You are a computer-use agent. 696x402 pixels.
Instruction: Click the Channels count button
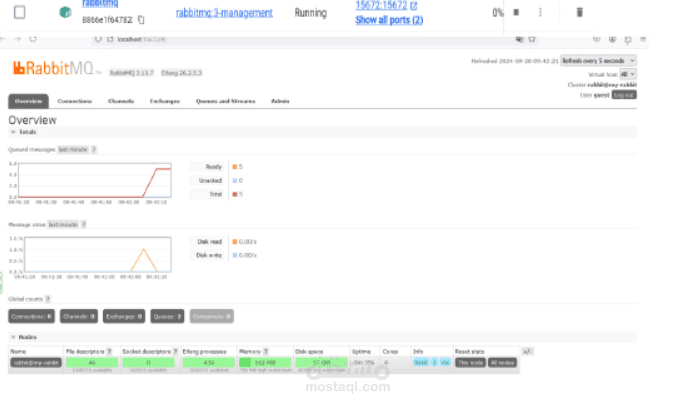coord(79,316)
